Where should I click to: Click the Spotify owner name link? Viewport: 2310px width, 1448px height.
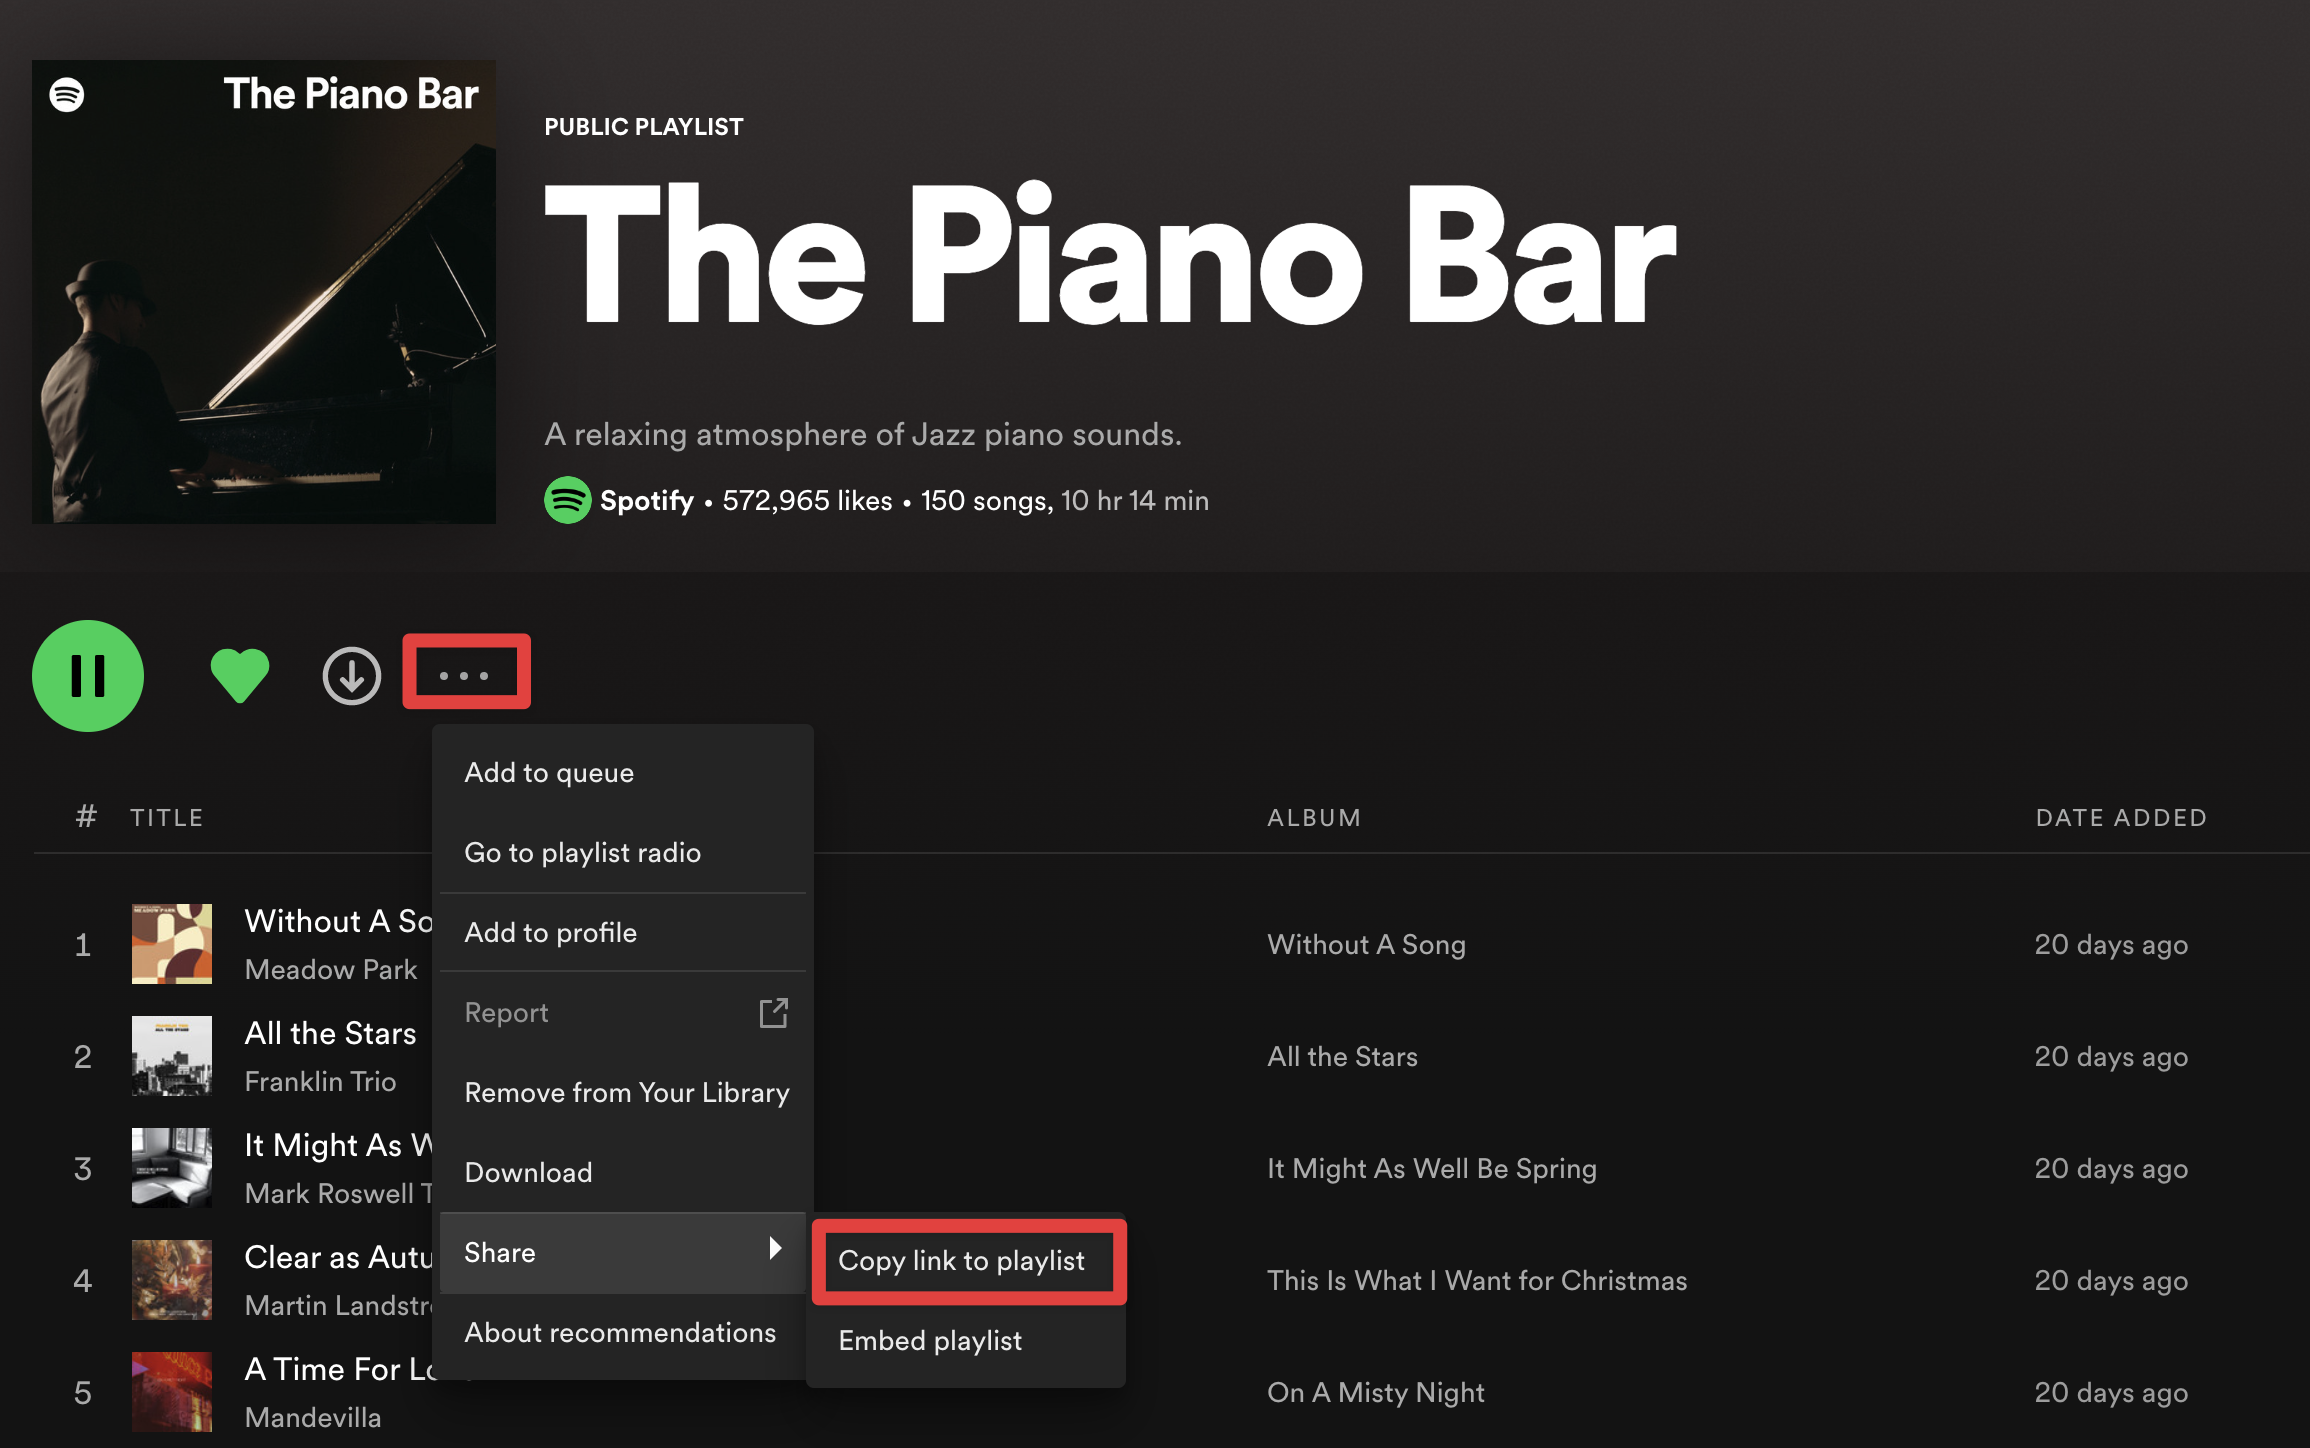point(646,500)
